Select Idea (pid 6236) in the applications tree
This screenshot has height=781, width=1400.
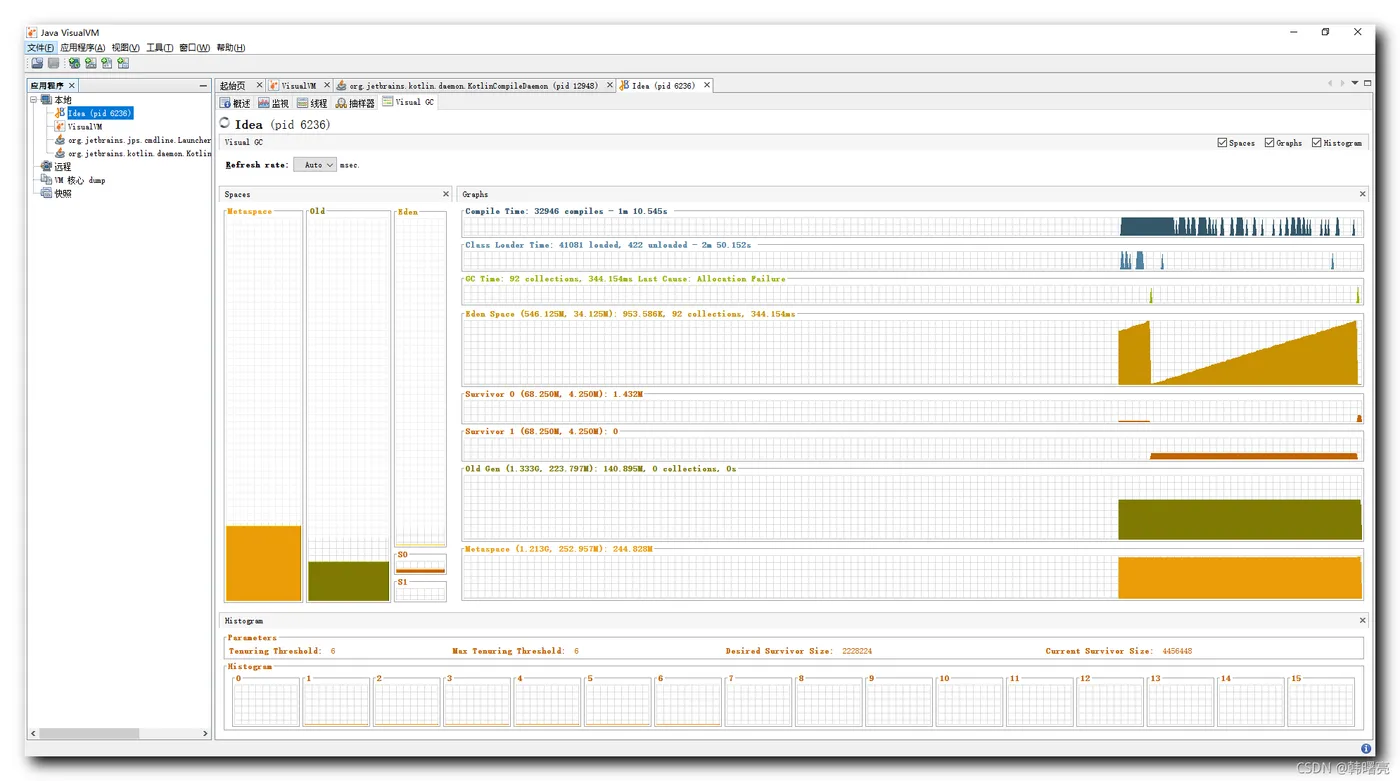pos(99,113)
